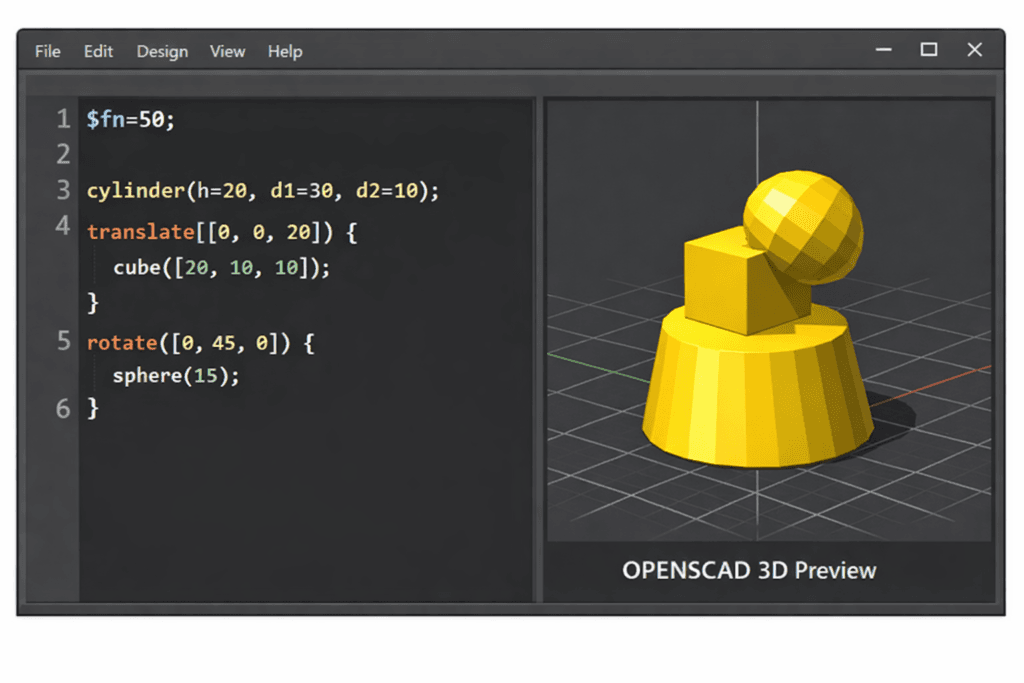Screen dimensions: 1024x683
Task: Click line number 1 in the gutter
Action: (x=62, y=118)
